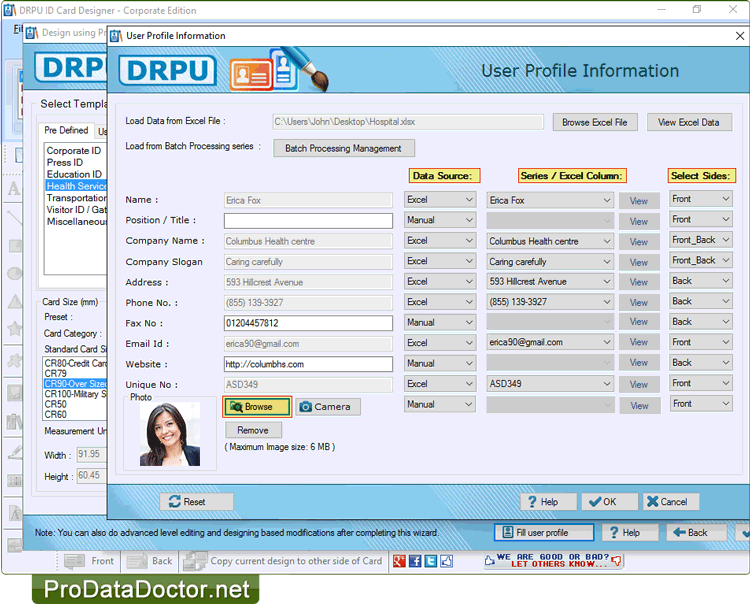Image resolution: width=750 pixels, height=604 pixels.
Task: Select Press ID template category
Action: coord(65,163)
